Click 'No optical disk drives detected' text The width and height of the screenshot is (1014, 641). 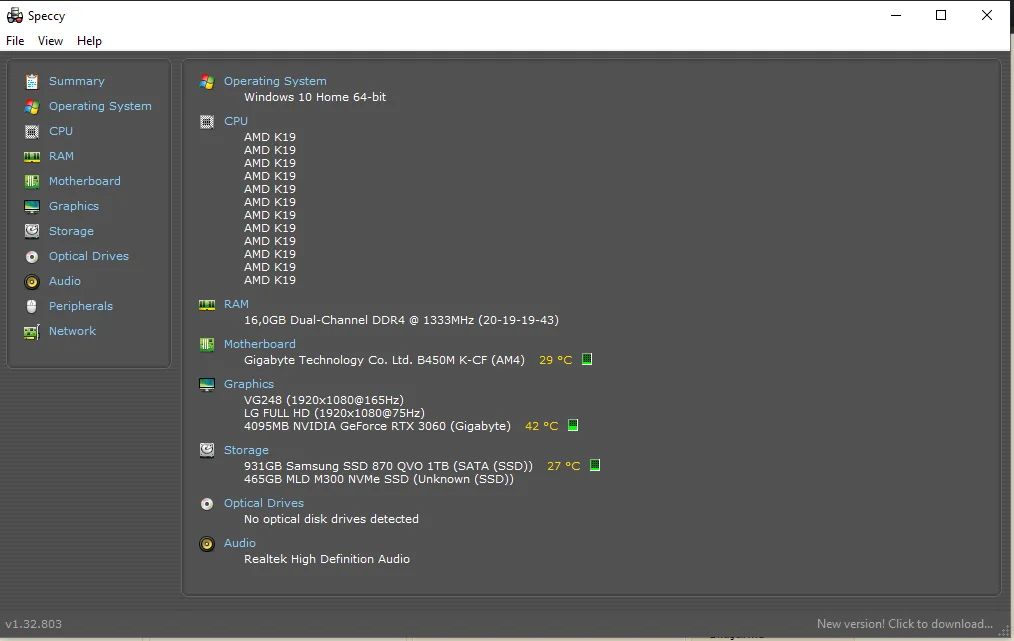click(331, 519)
